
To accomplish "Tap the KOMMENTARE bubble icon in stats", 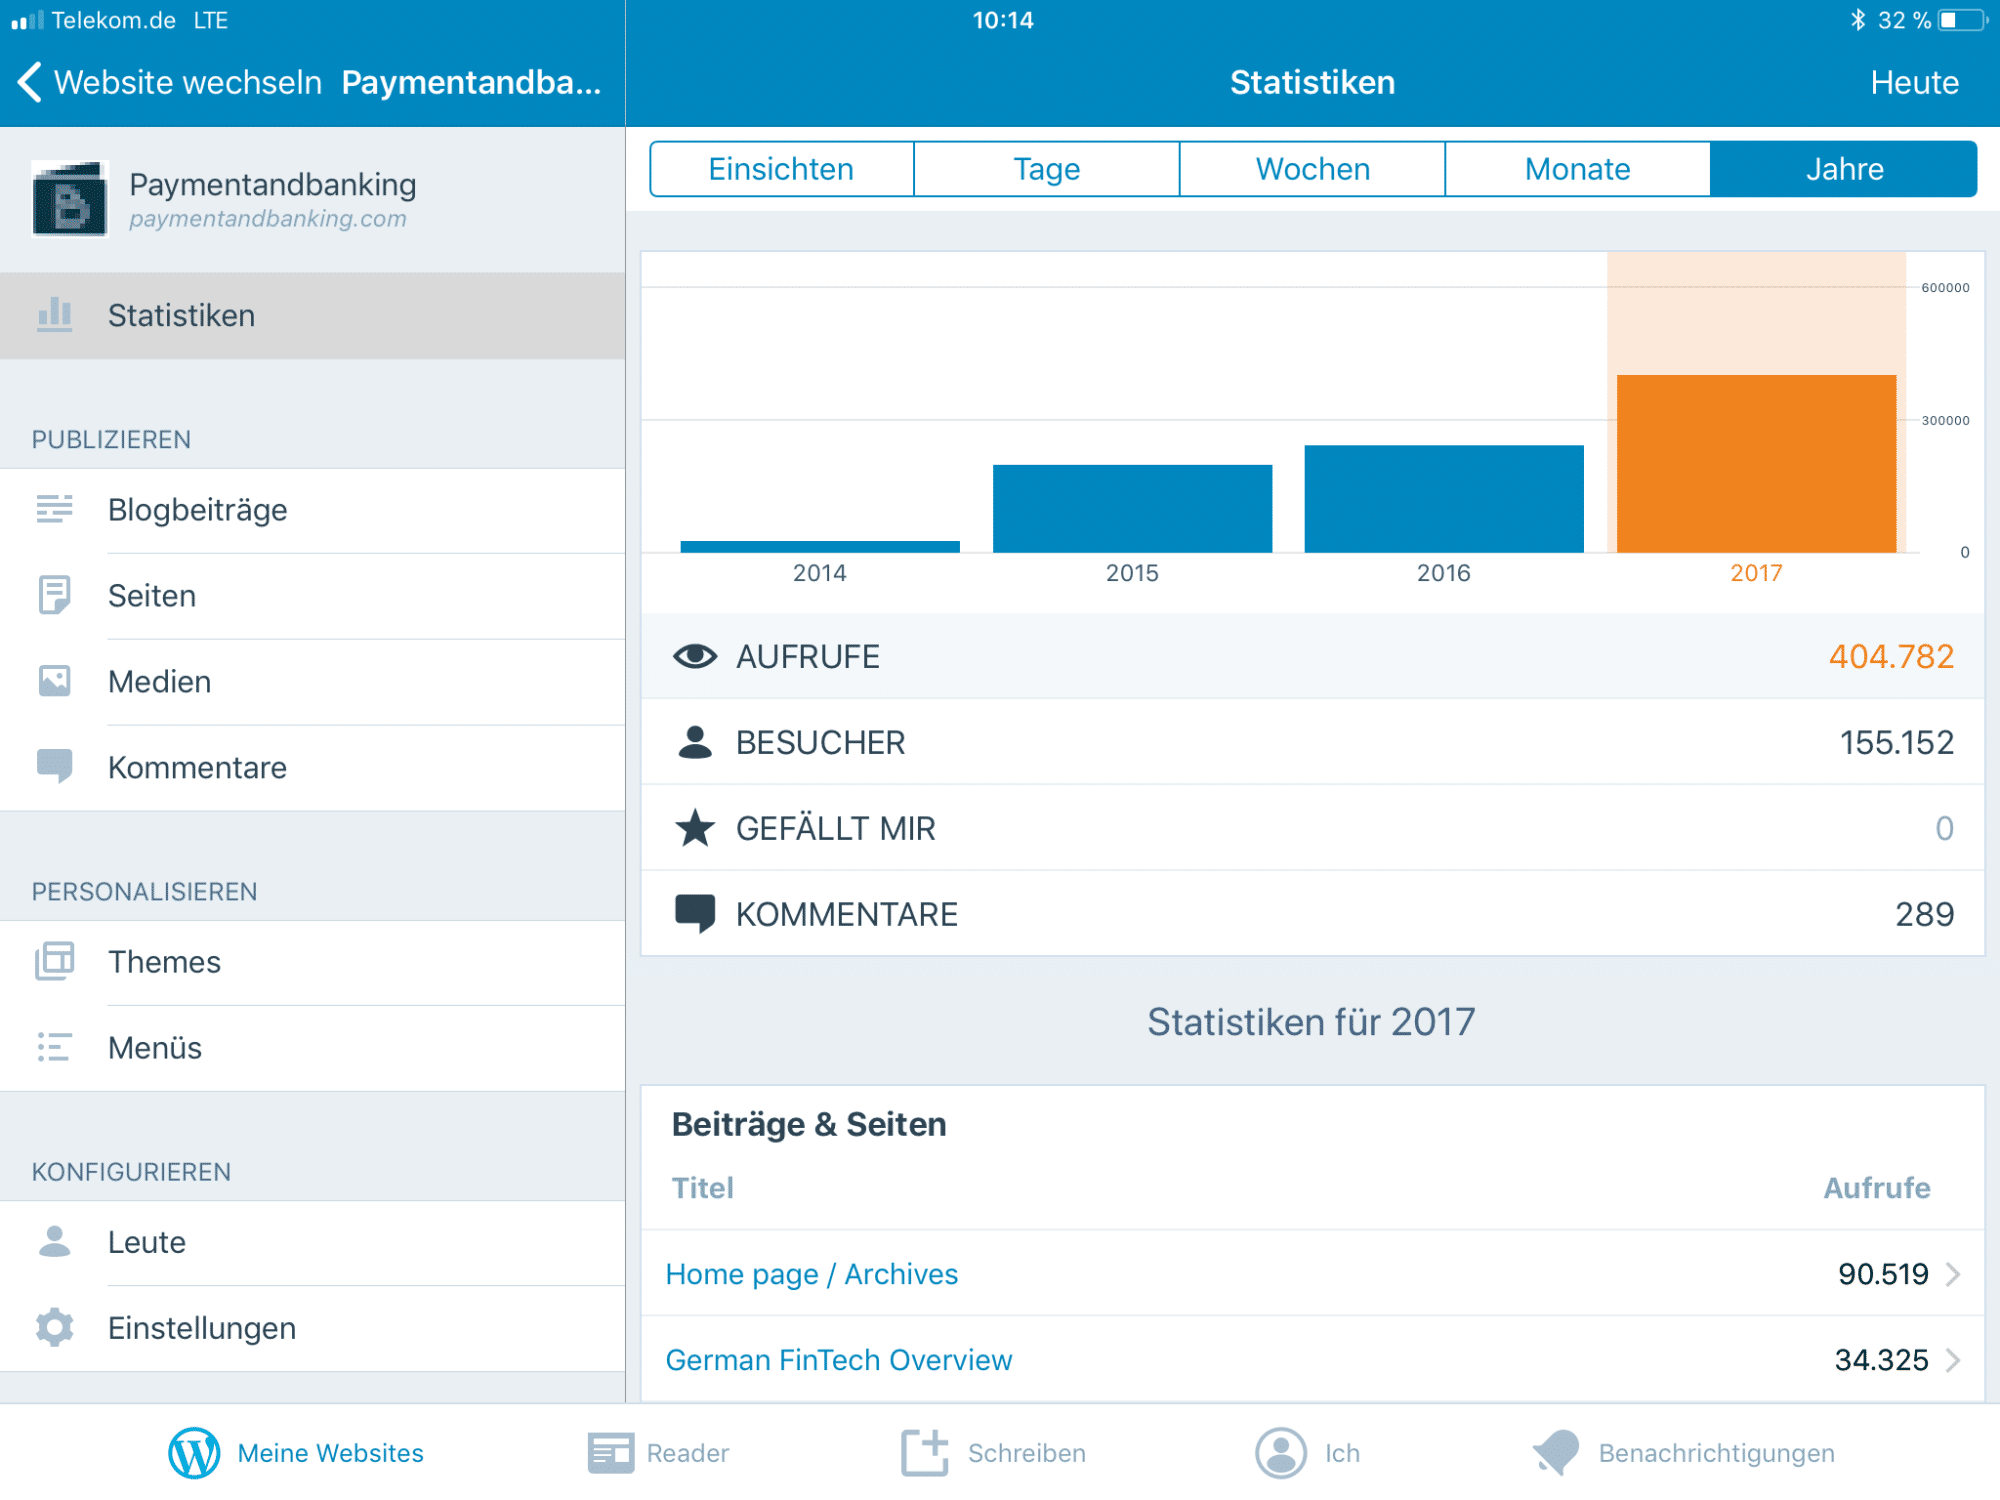I will click(695, 914).
